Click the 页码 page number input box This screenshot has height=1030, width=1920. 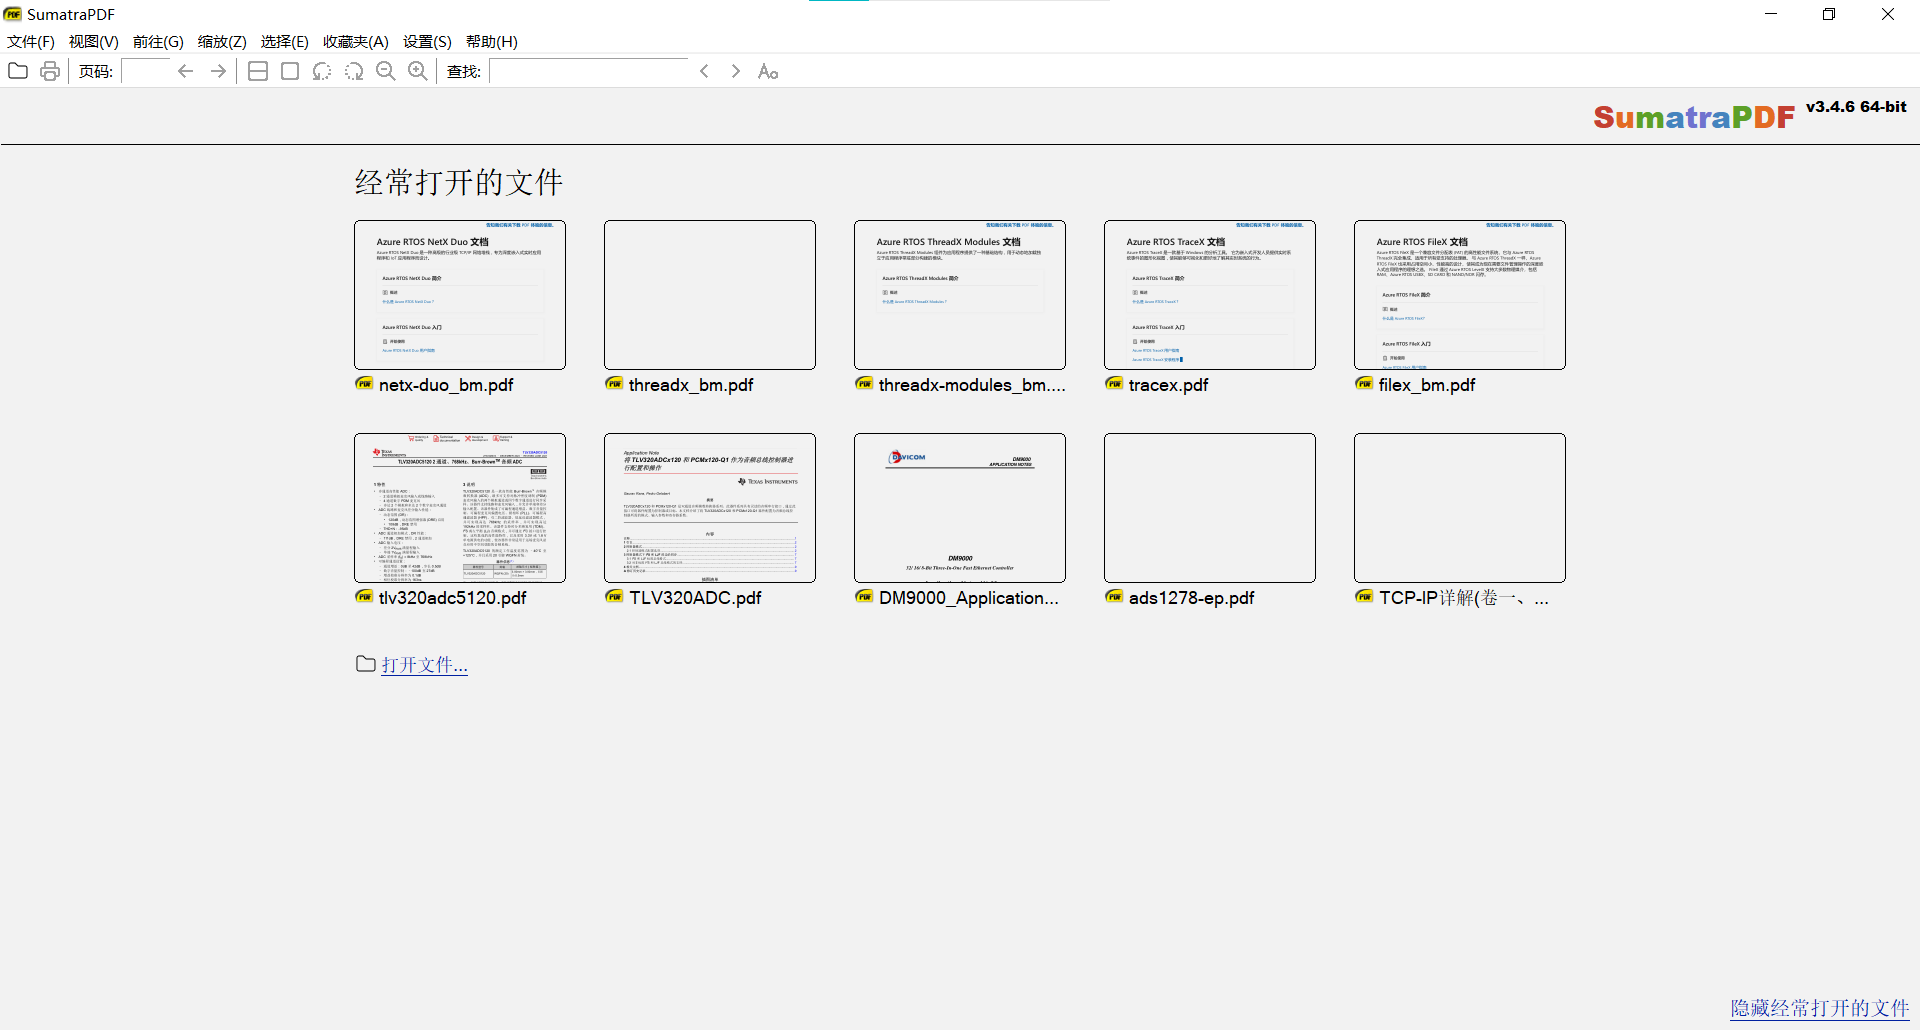coord(145,71)
